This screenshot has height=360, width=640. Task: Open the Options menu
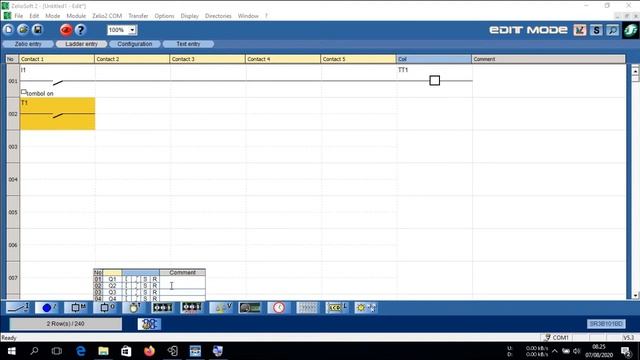pyautogui.click(x=164, y=16)
